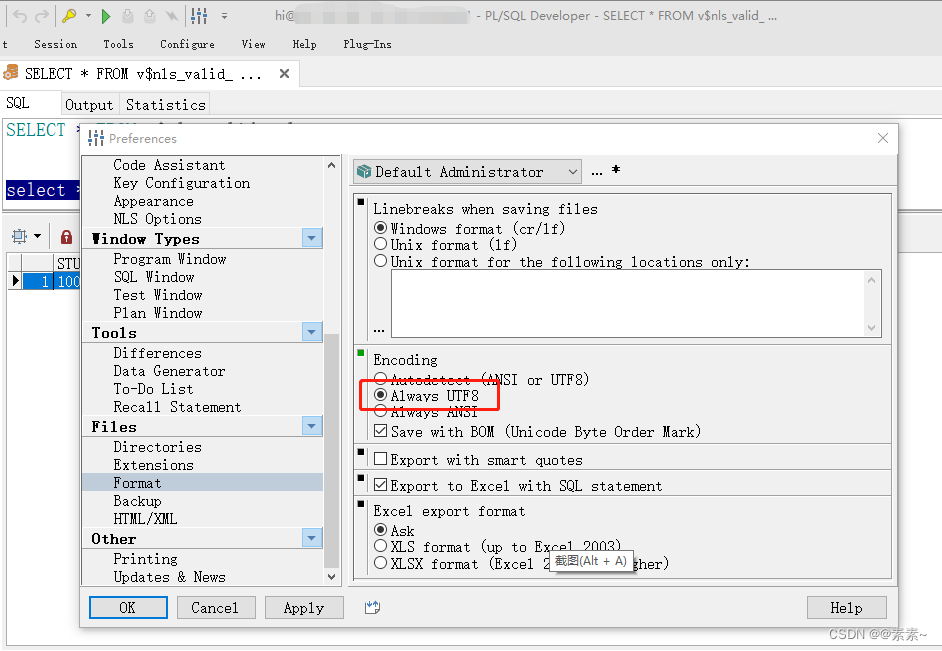The height and width of the screenshot is (651, 942).
Task: Close the Preferences dialog with the X
Action: click(x=883, y=138)
